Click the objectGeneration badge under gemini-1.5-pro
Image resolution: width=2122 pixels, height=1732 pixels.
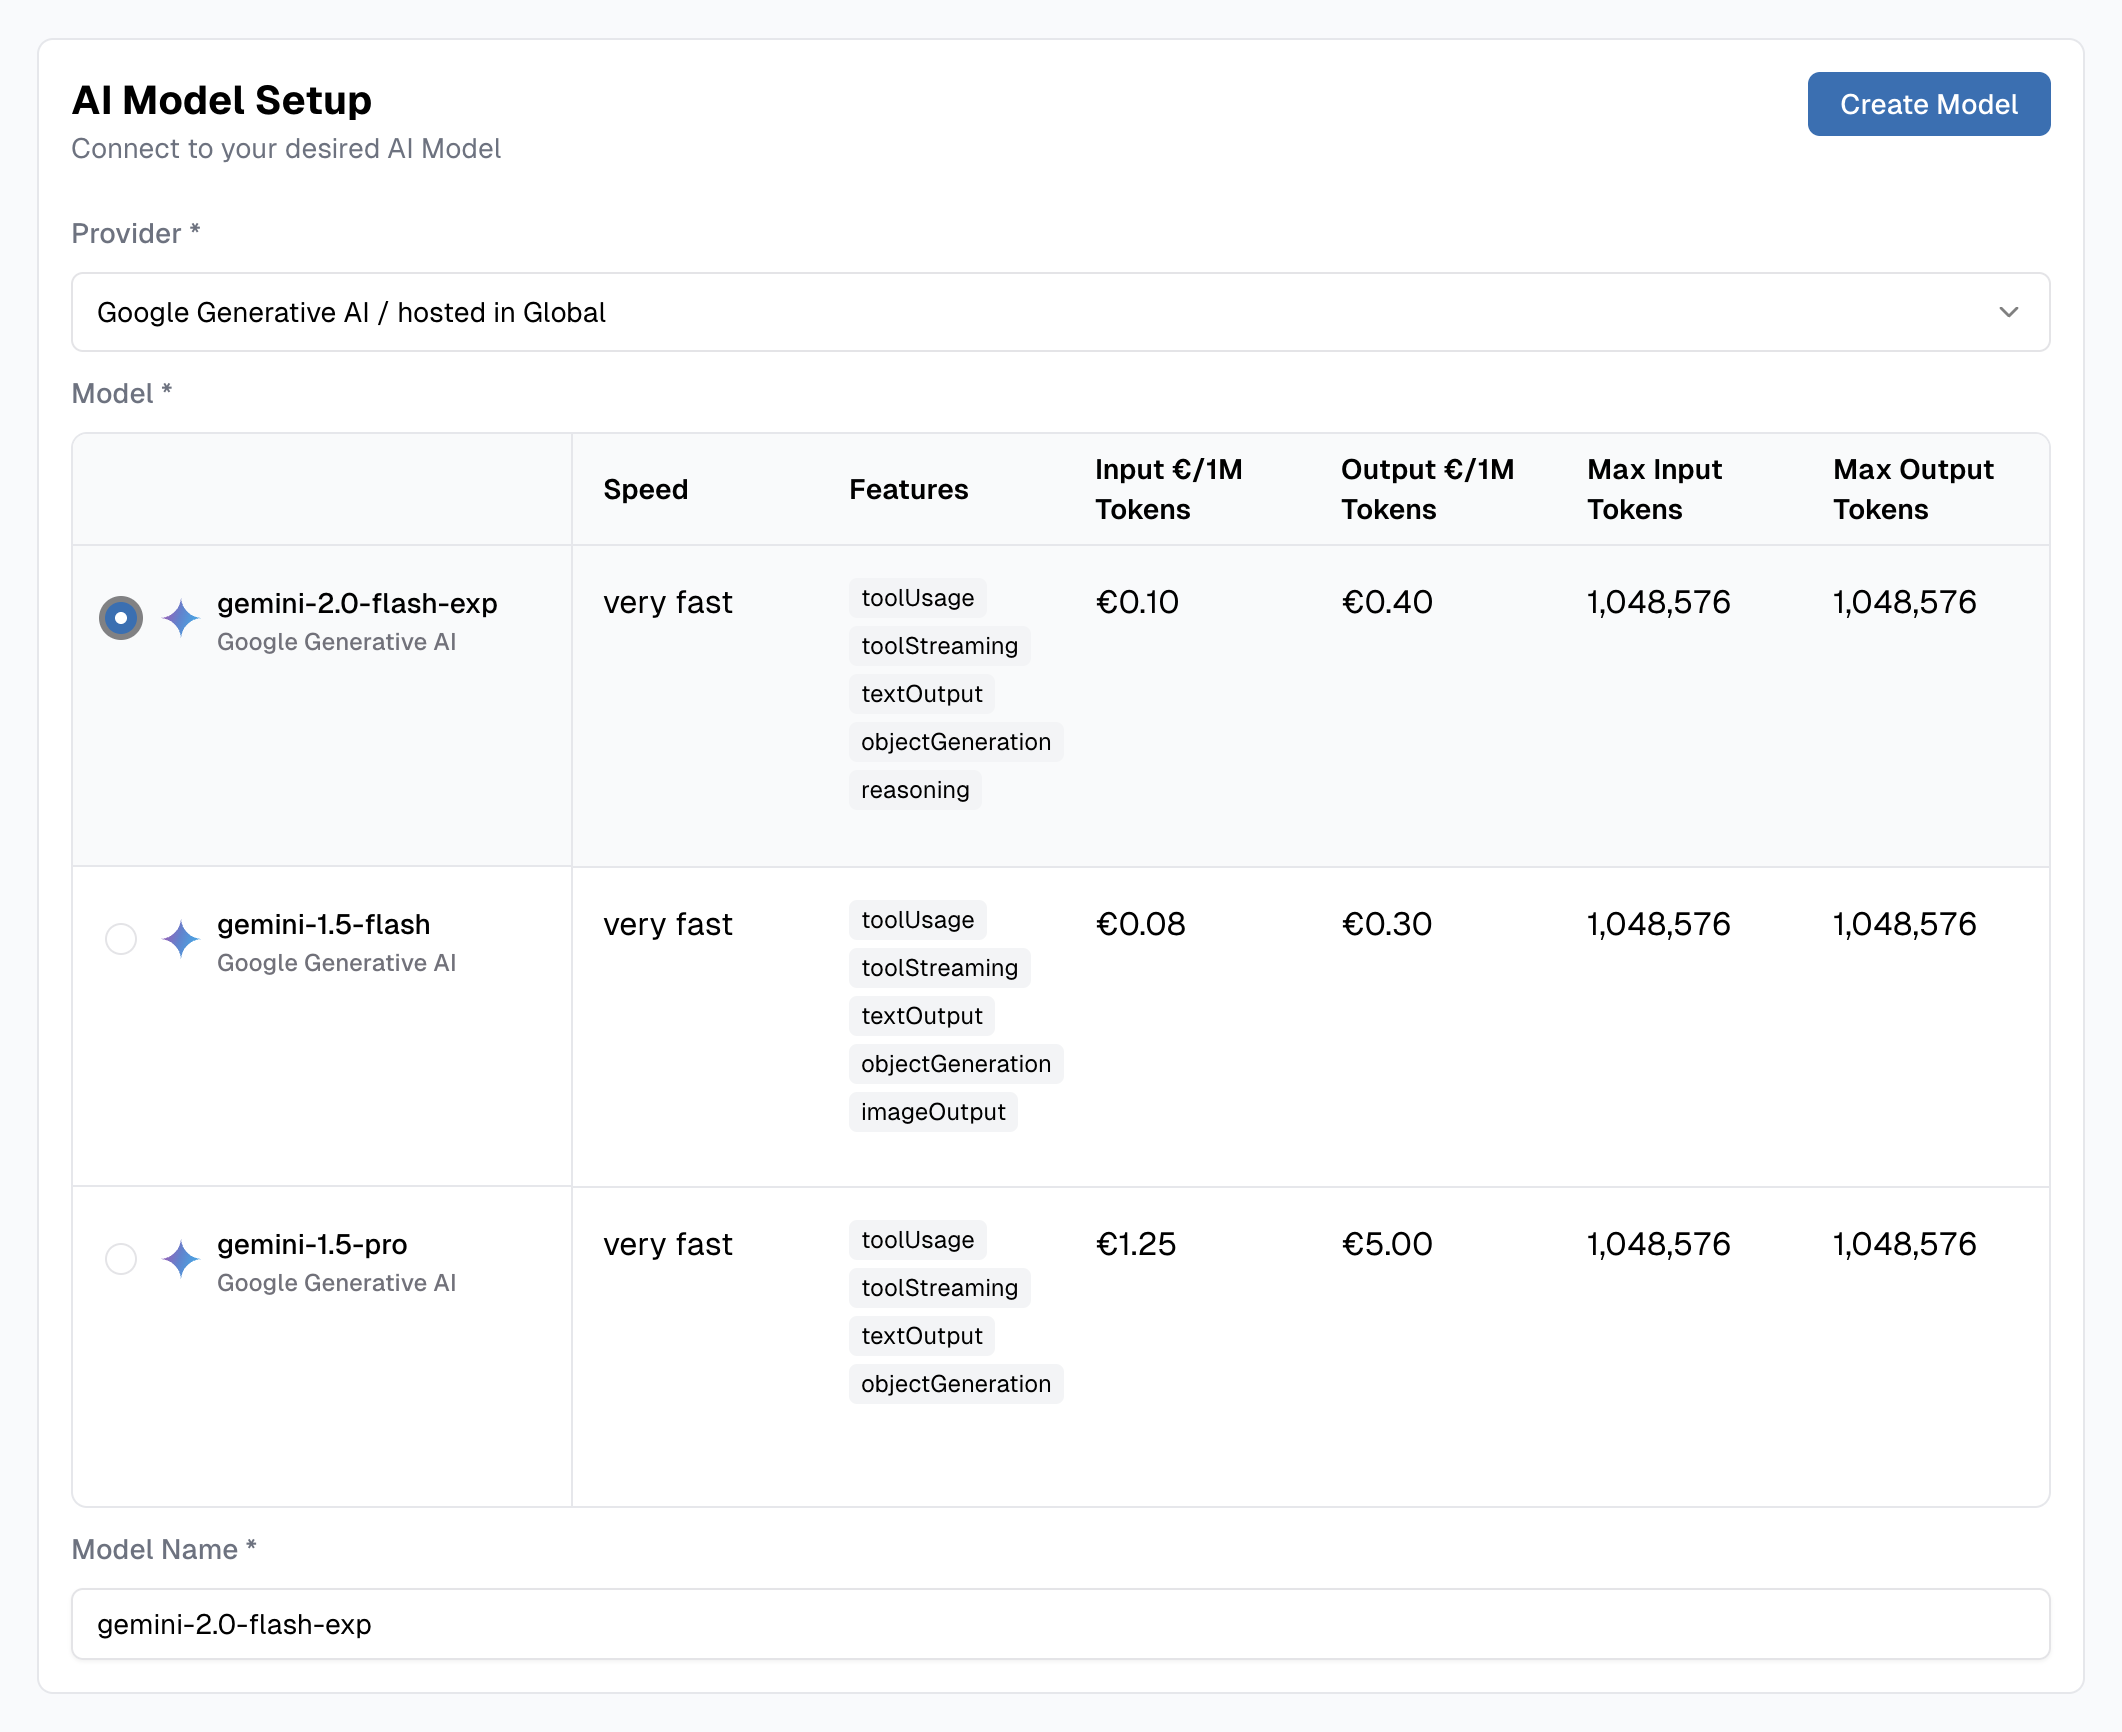[x=955, y=1383]
